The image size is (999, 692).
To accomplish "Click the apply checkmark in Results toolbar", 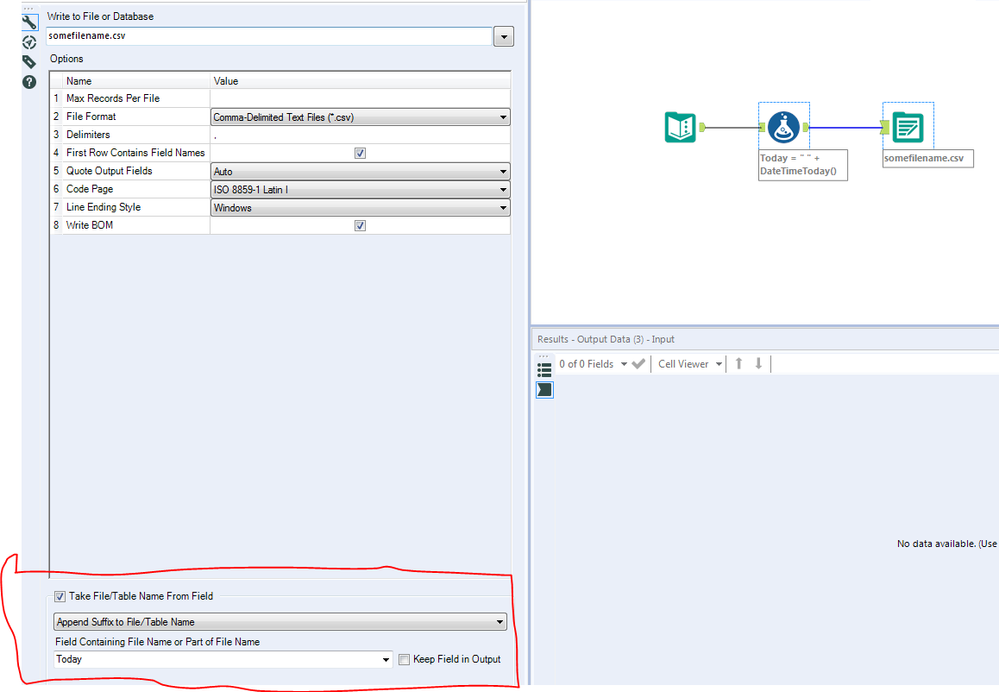I will tap(638, 364).
